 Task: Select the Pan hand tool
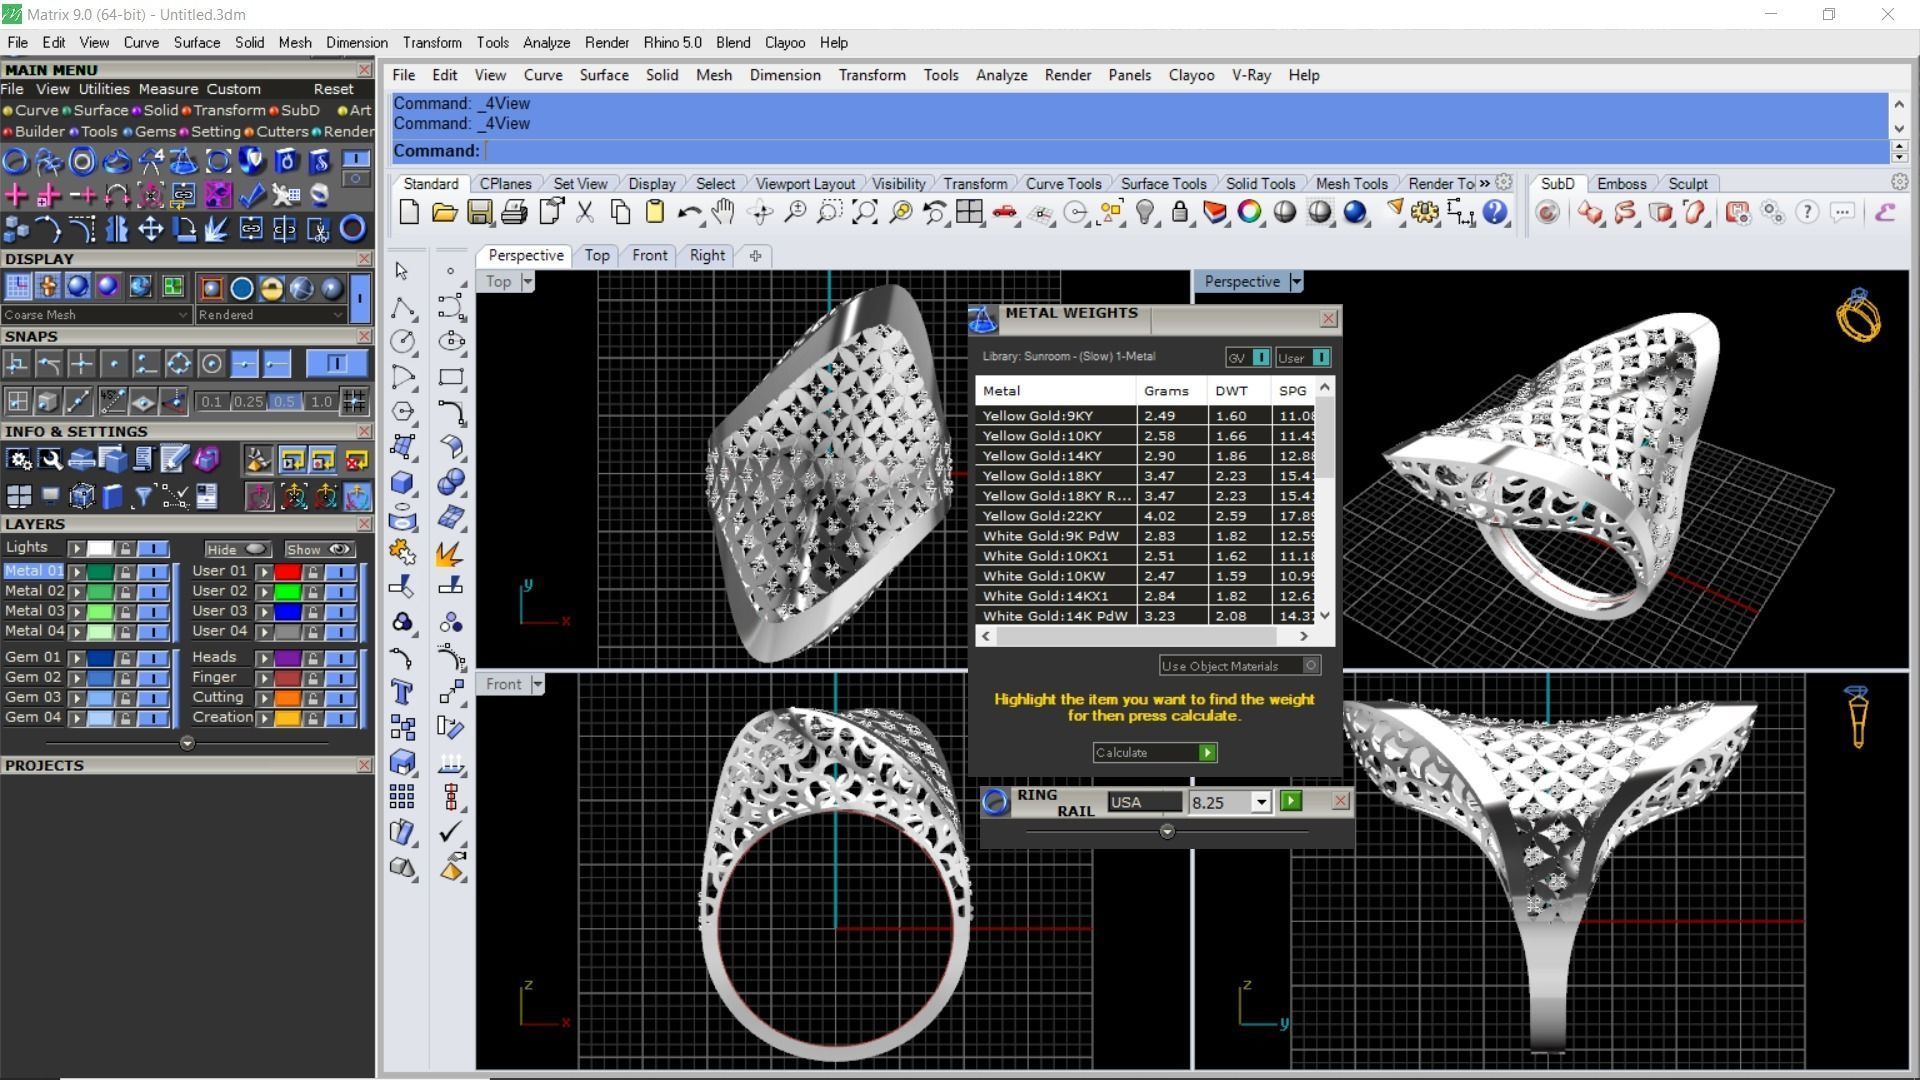(723, 212)
